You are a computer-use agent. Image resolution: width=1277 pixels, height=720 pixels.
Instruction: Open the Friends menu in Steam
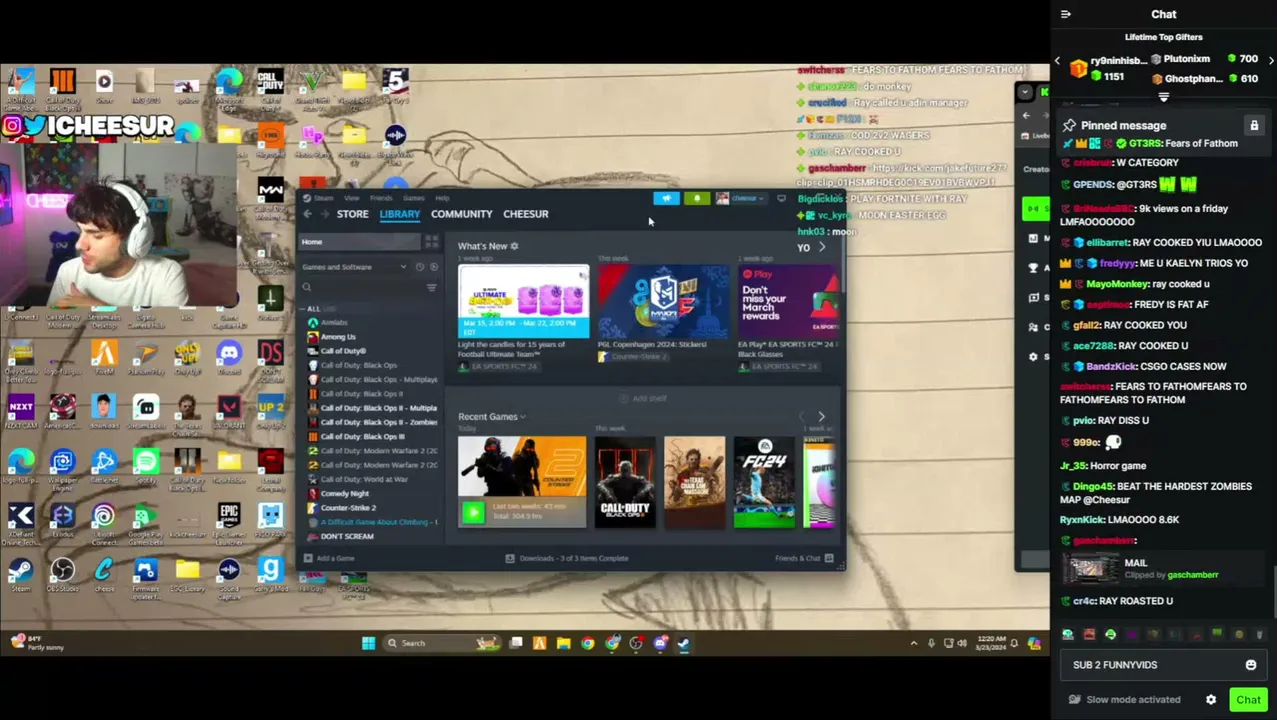pyautogui.click(x=381, y=198)
